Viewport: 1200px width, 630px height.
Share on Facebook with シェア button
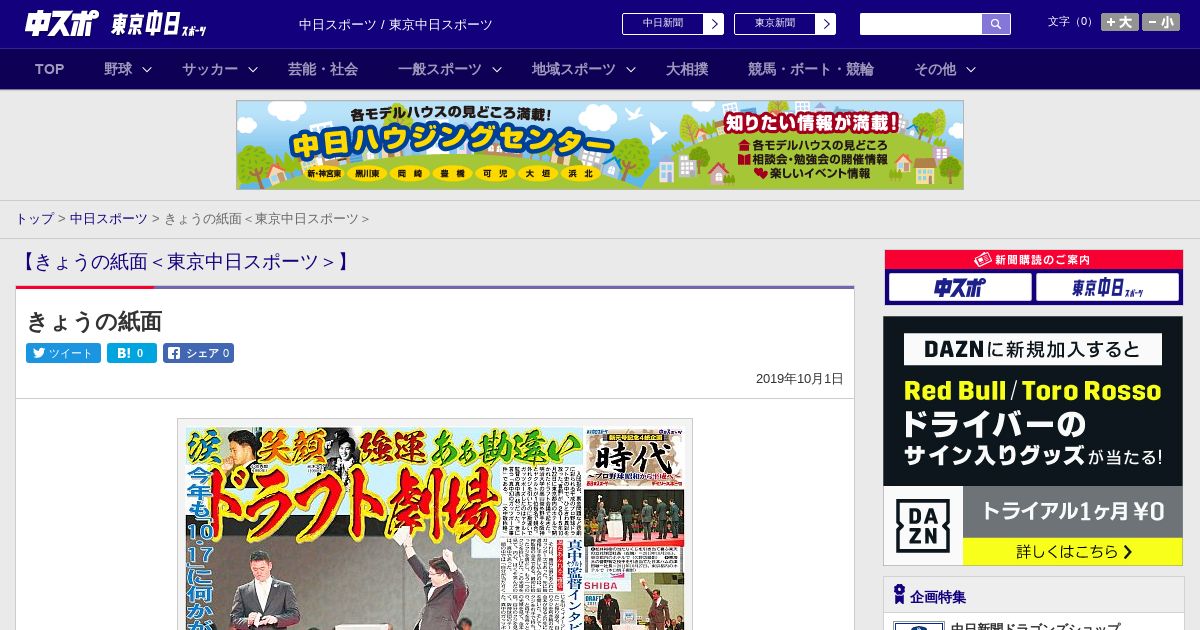pos(198,353)
